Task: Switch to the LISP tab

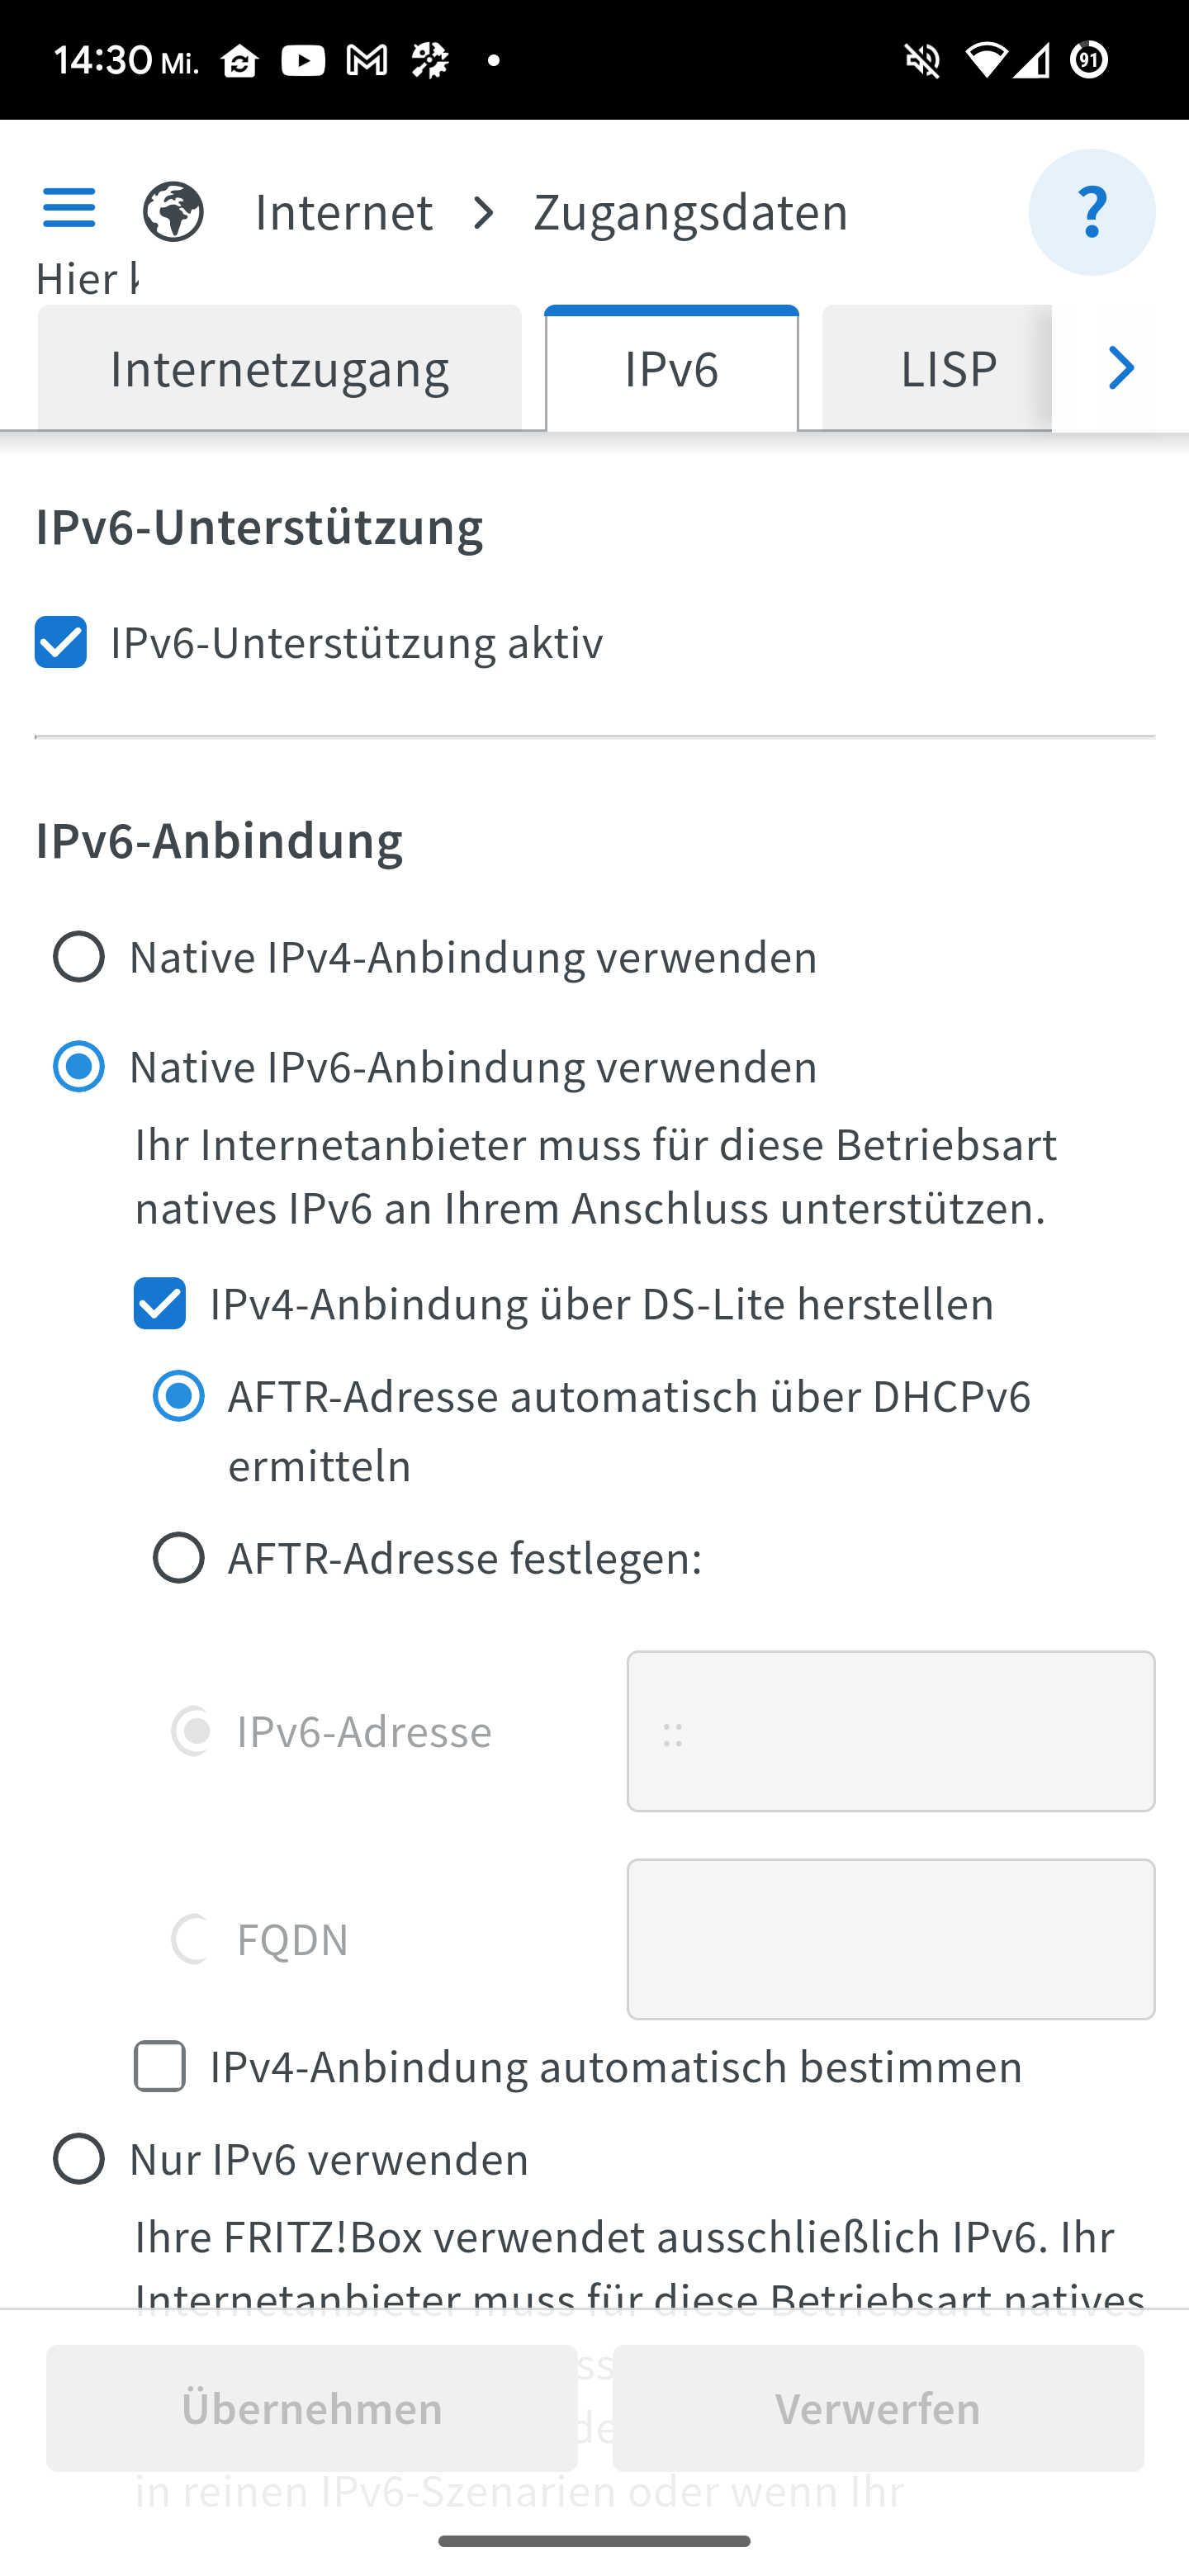Action: coord(948,368)
